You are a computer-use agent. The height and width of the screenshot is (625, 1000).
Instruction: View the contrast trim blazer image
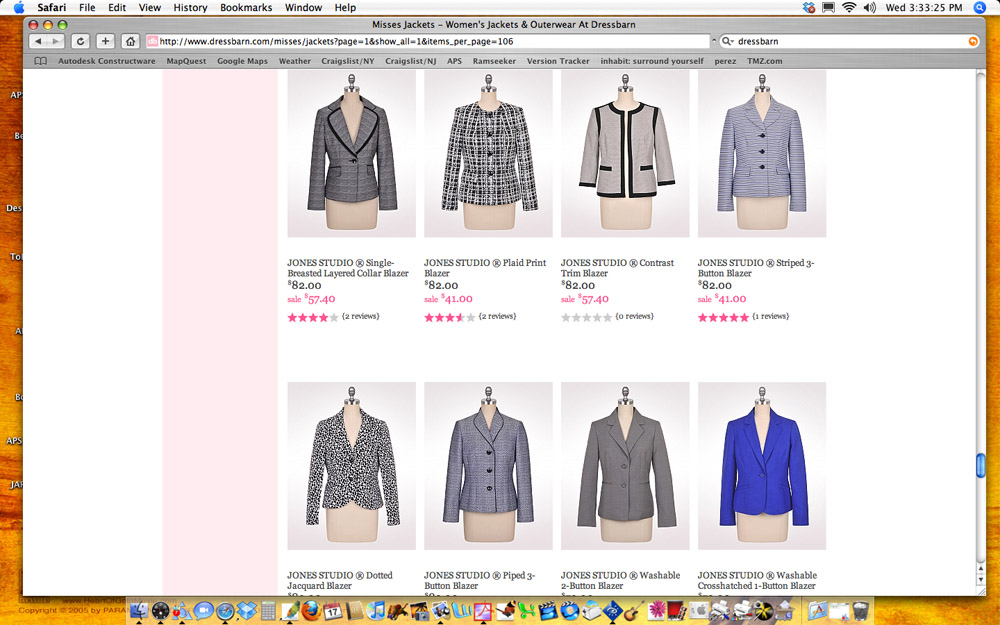point(625,154)
